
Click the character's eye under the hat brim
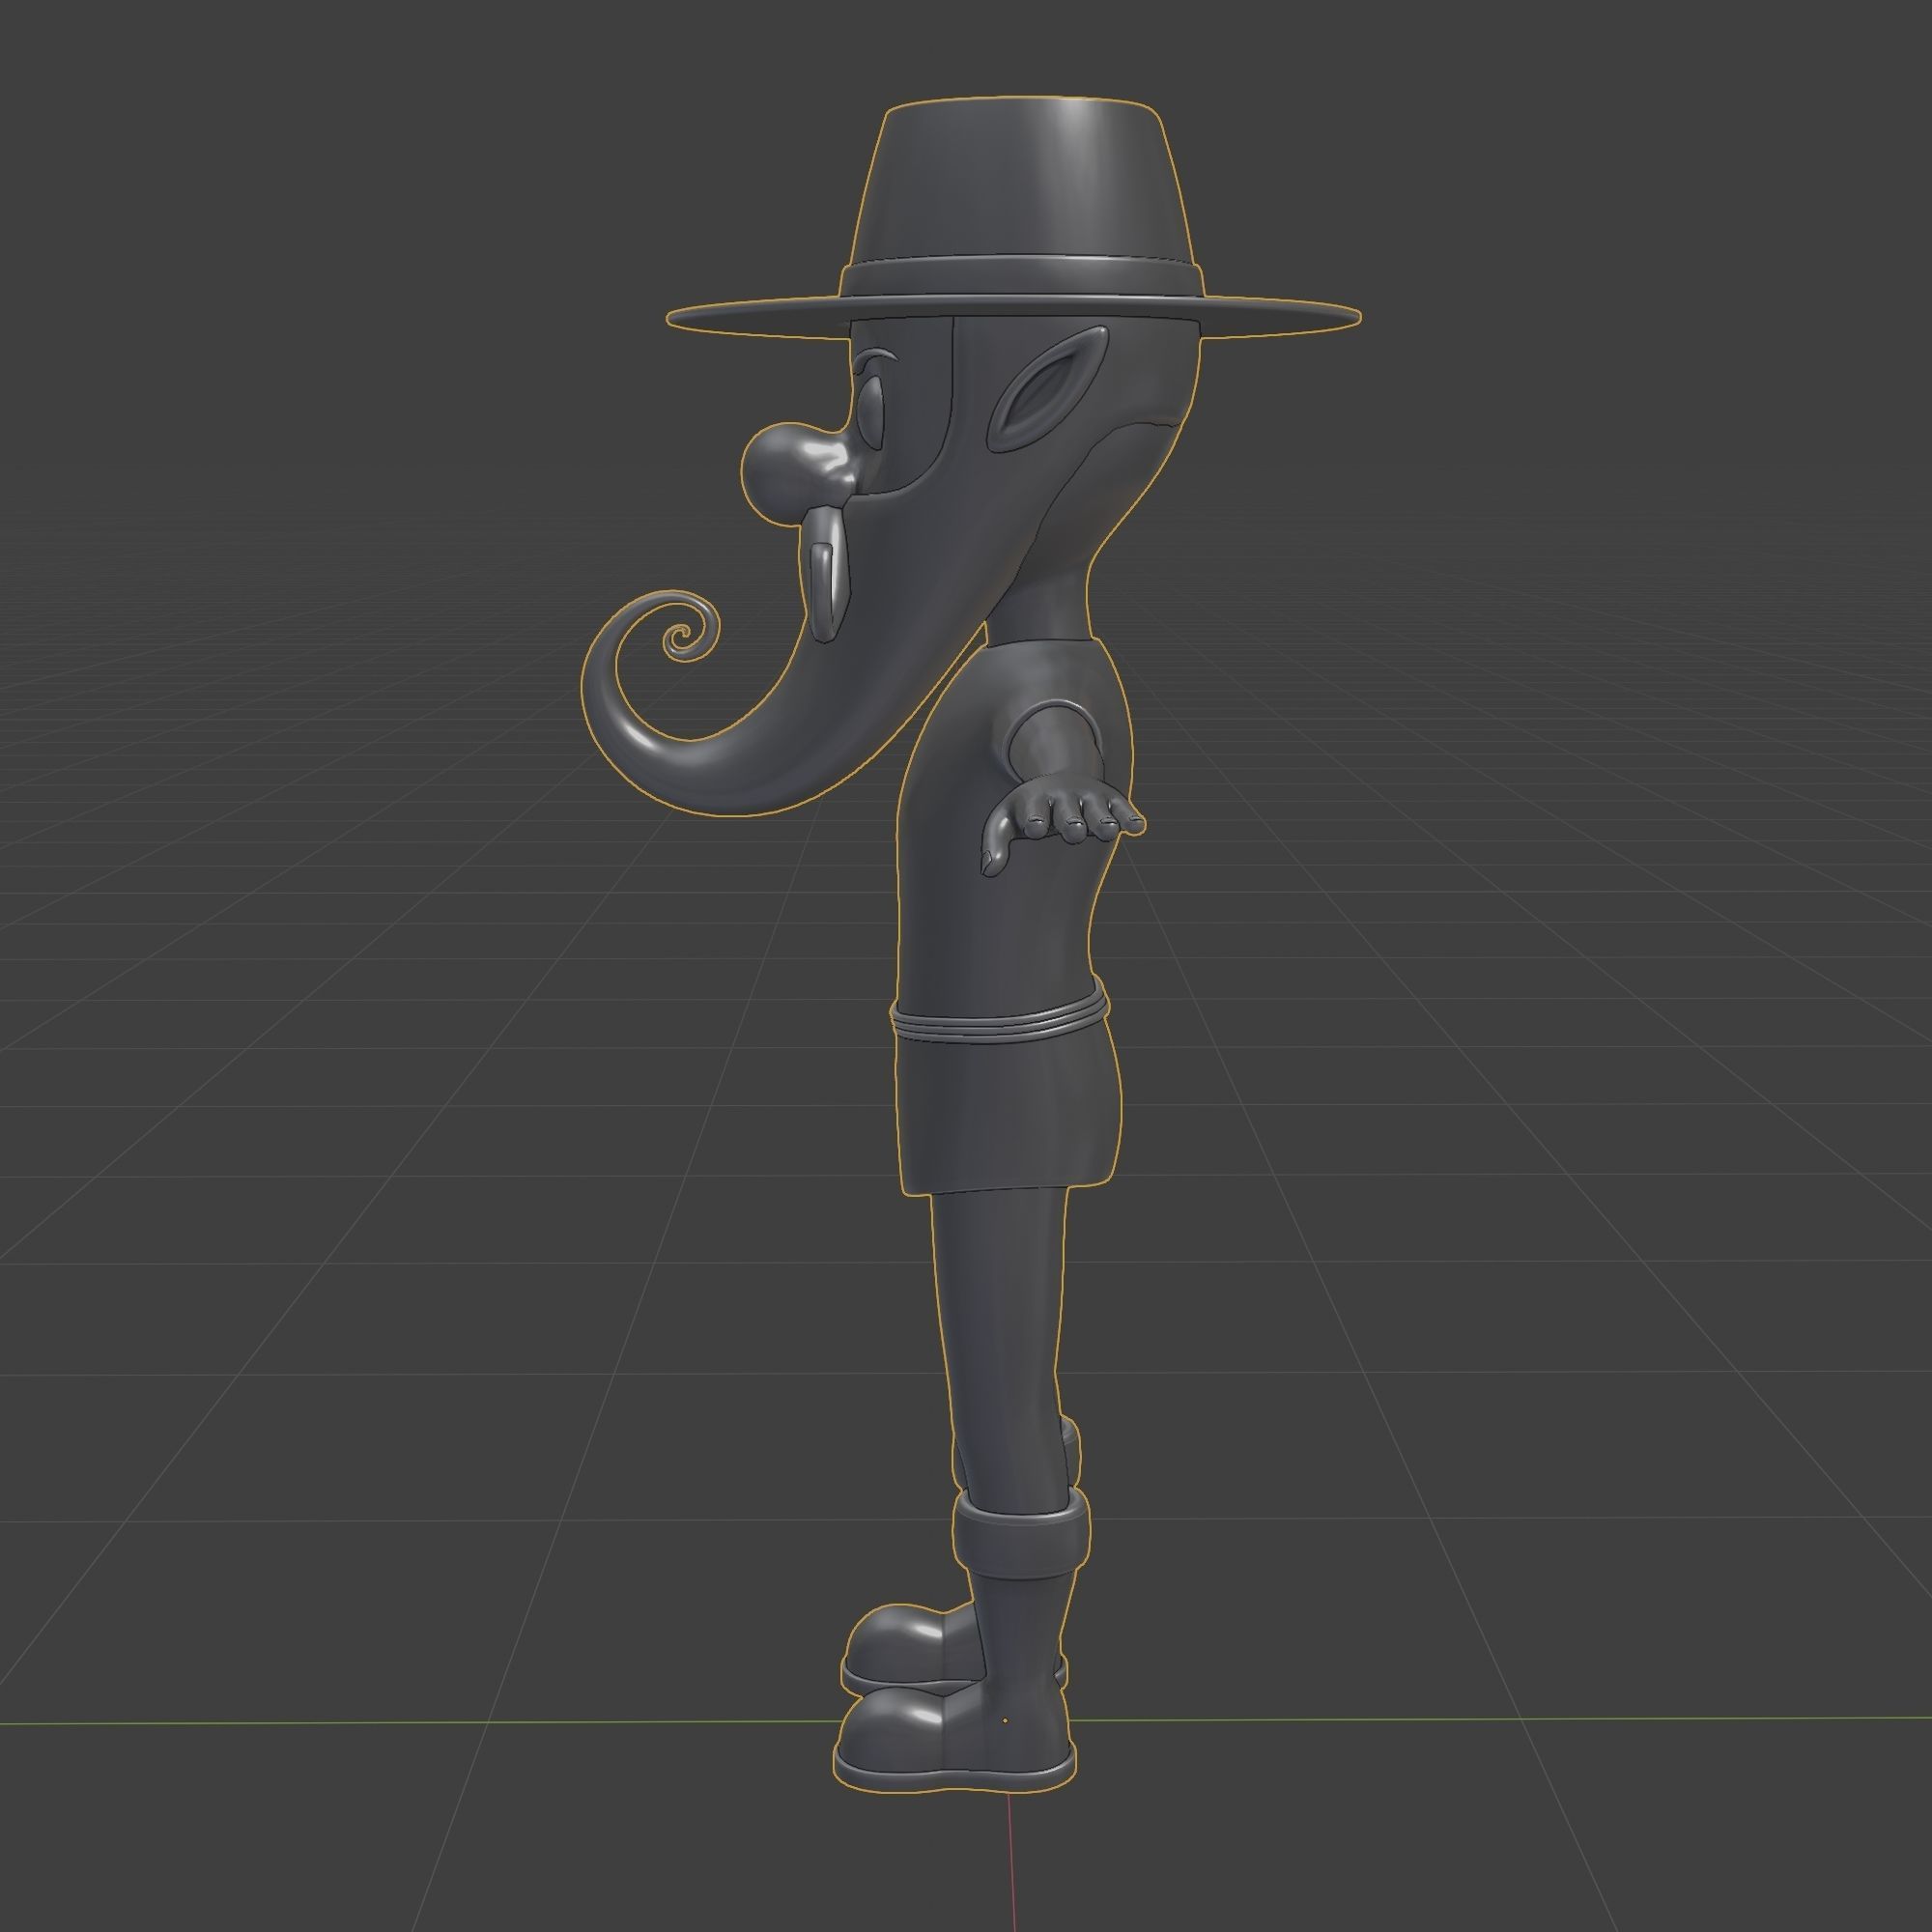coord(870,413)
